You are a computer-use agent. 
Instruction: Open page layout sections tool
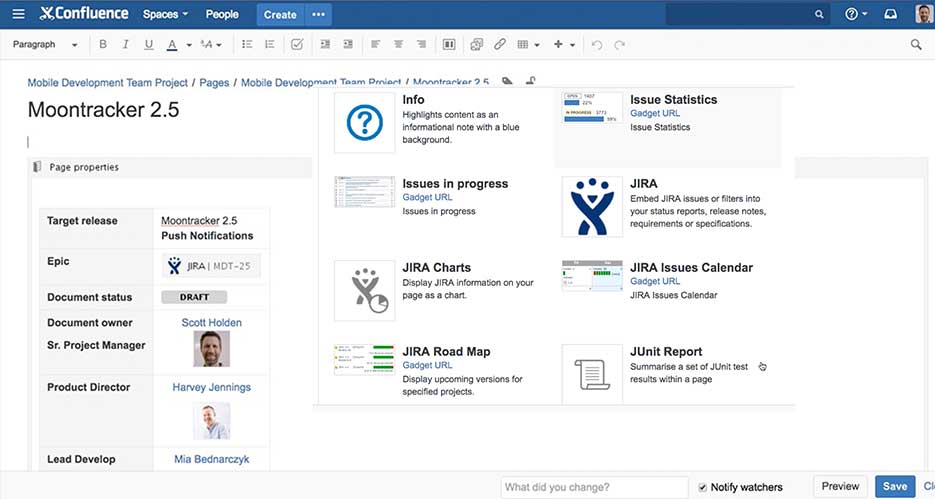coord(449,44)
